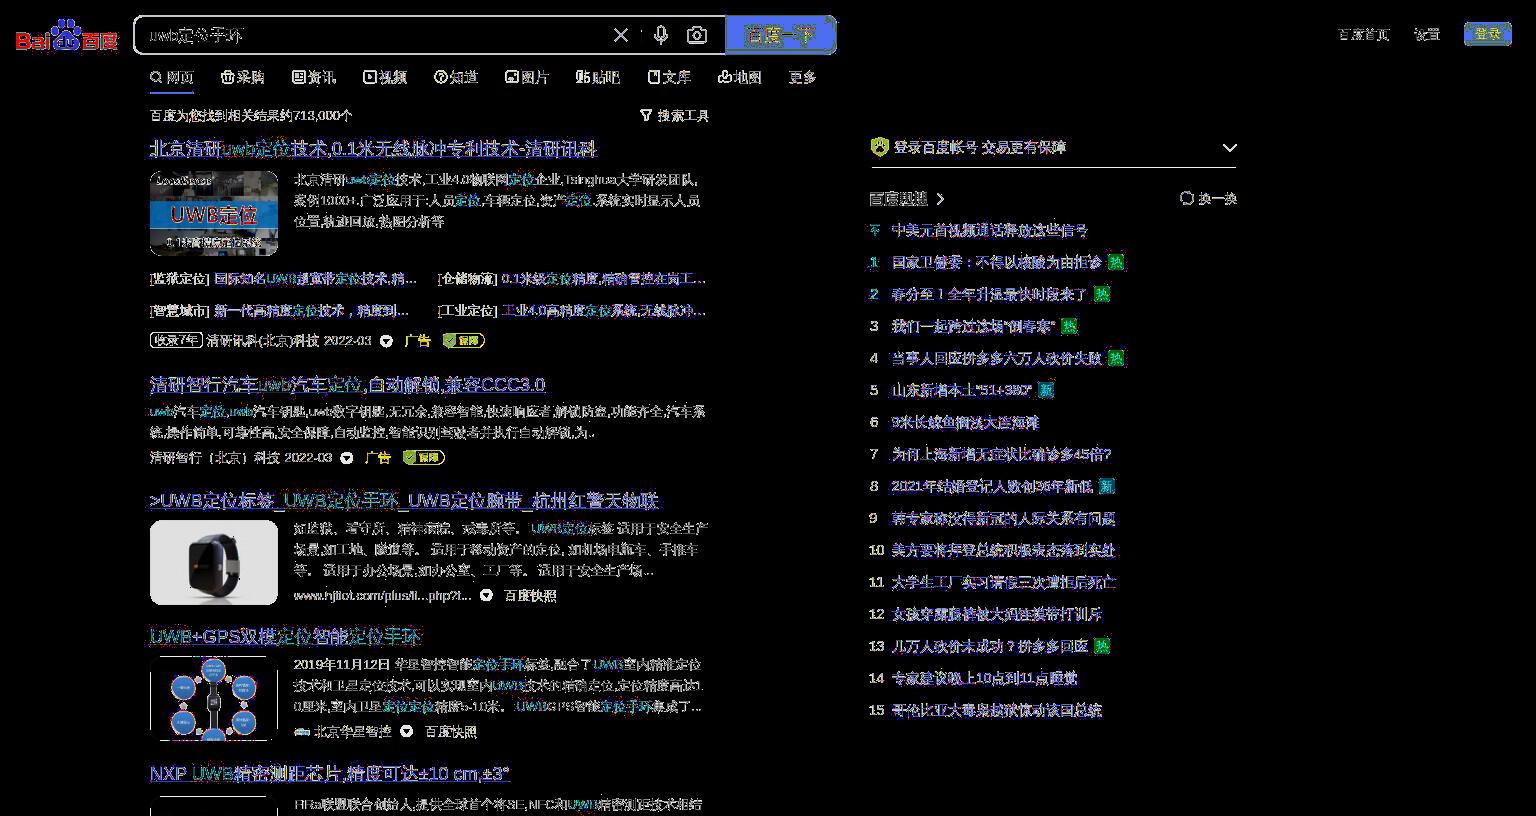Screen dimensions: 1536x816
Task: Open the 仓储物流 sublink
Action: 572,279
